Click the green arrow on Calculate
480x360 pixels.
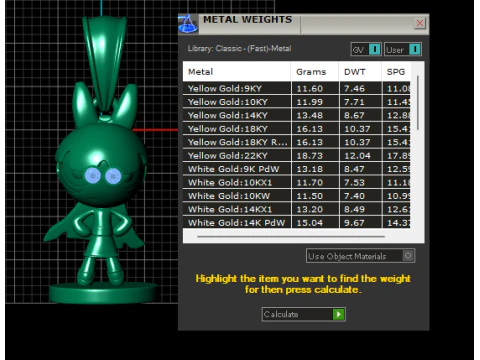point(338,314)
